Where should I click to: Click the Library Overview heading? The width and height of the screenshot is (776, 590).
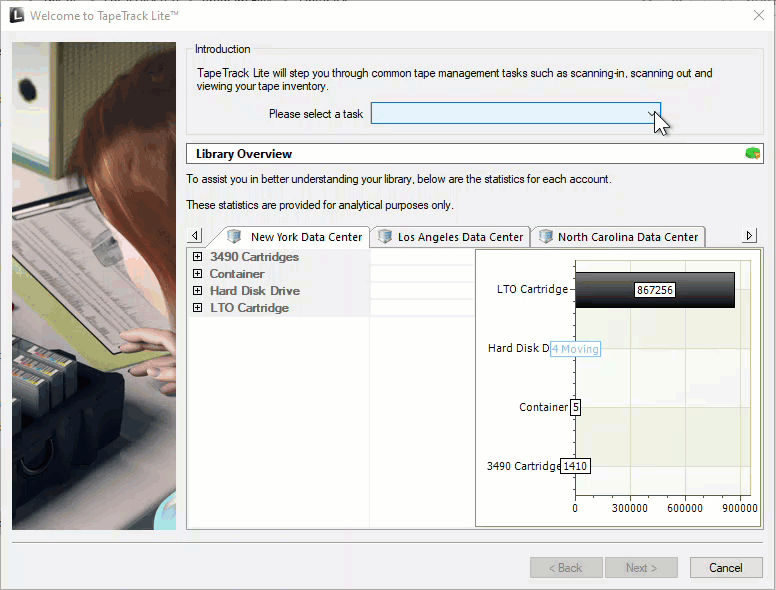pyautogui.click(x=243, y=154)
